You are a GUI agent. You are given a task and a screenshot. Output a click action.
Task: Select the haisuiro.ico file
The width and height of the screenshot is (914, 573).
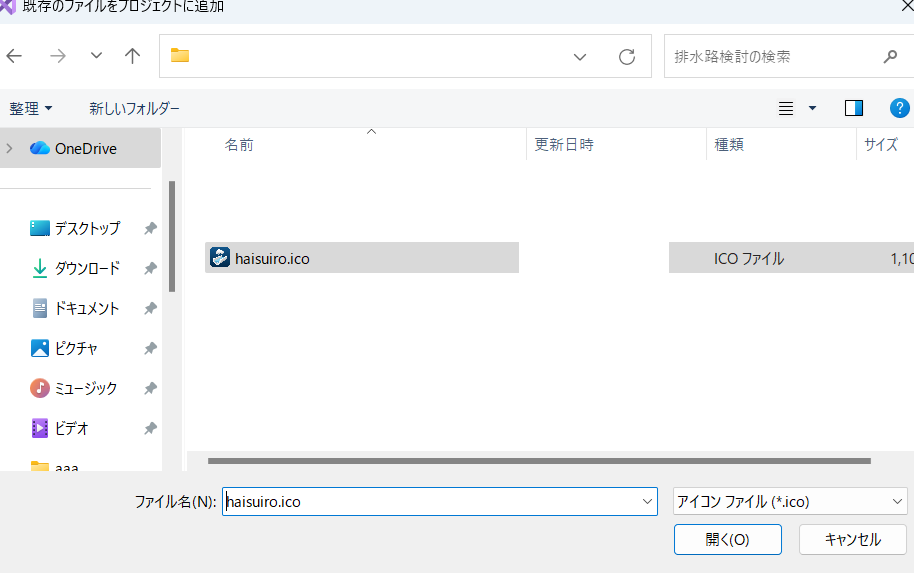coord(272,258)
